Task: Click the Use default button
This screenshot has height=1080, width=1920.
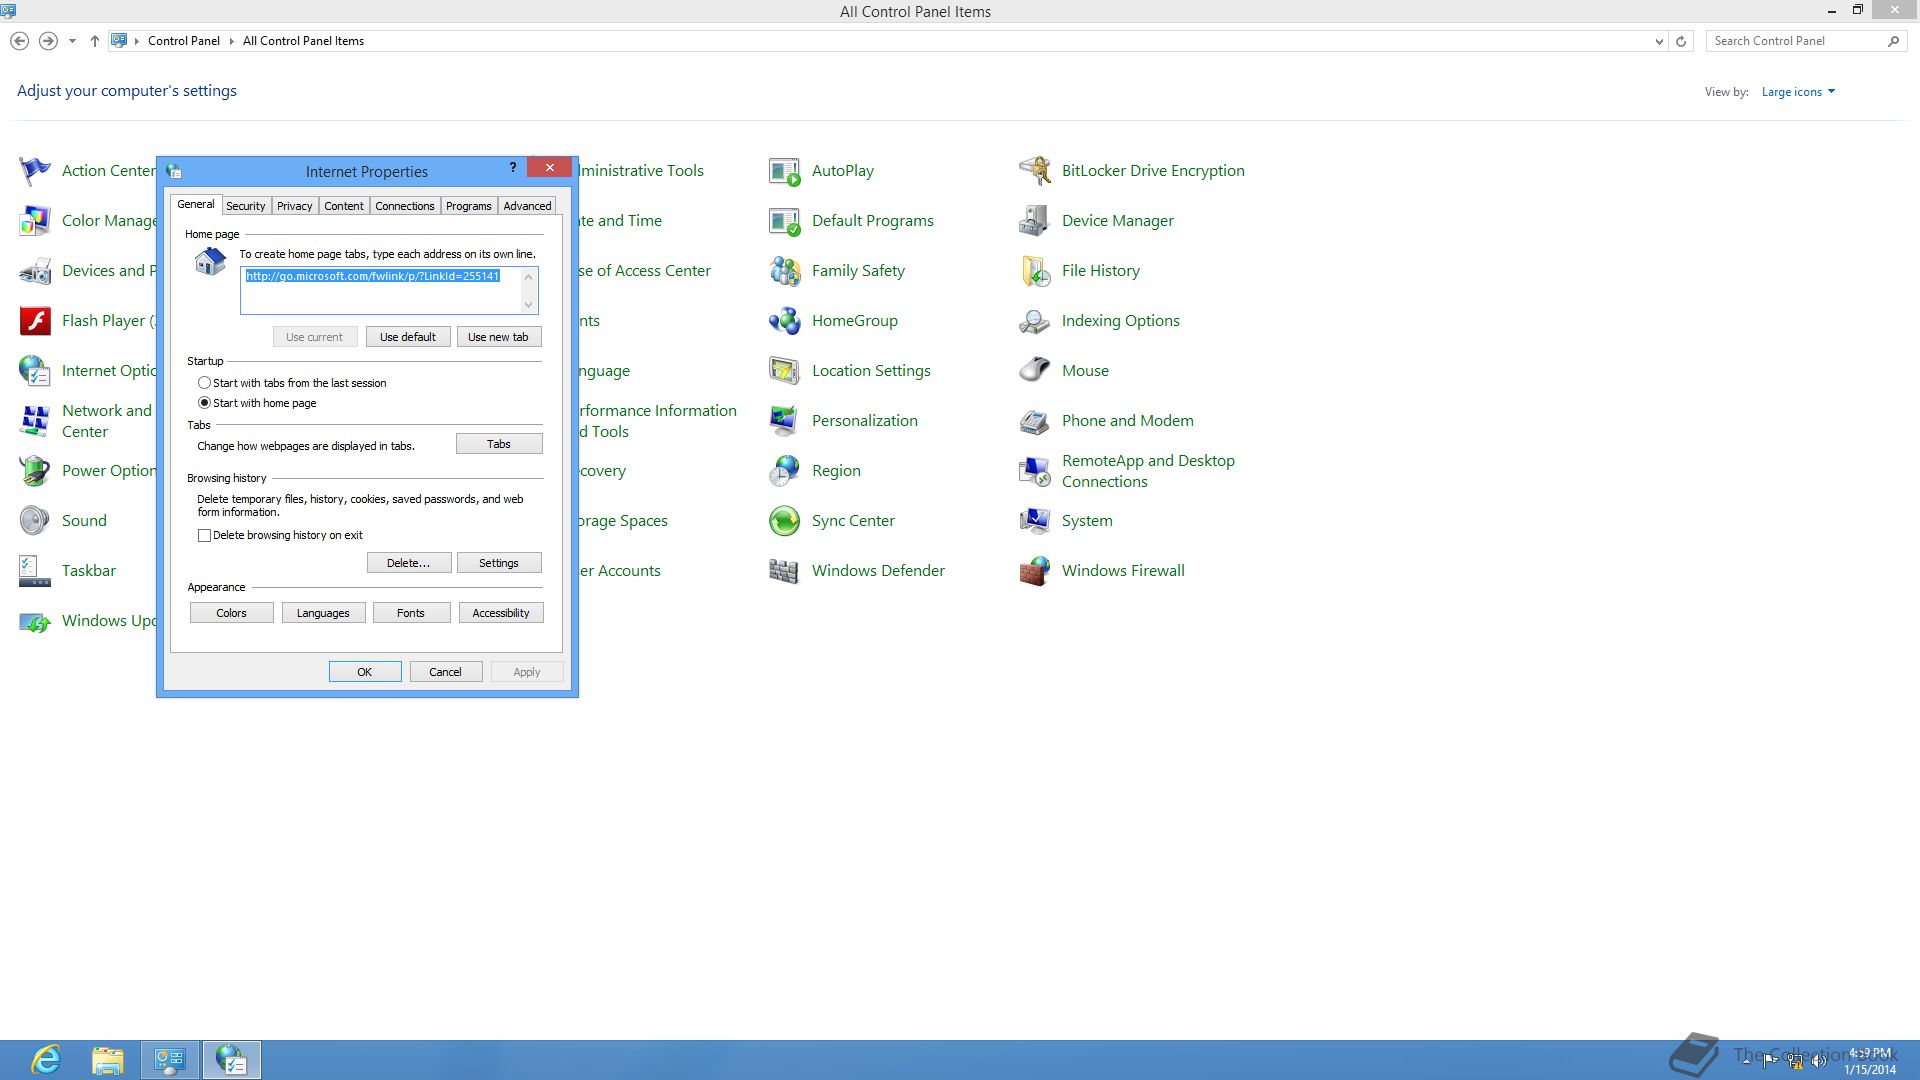Action: pos(408,337)
